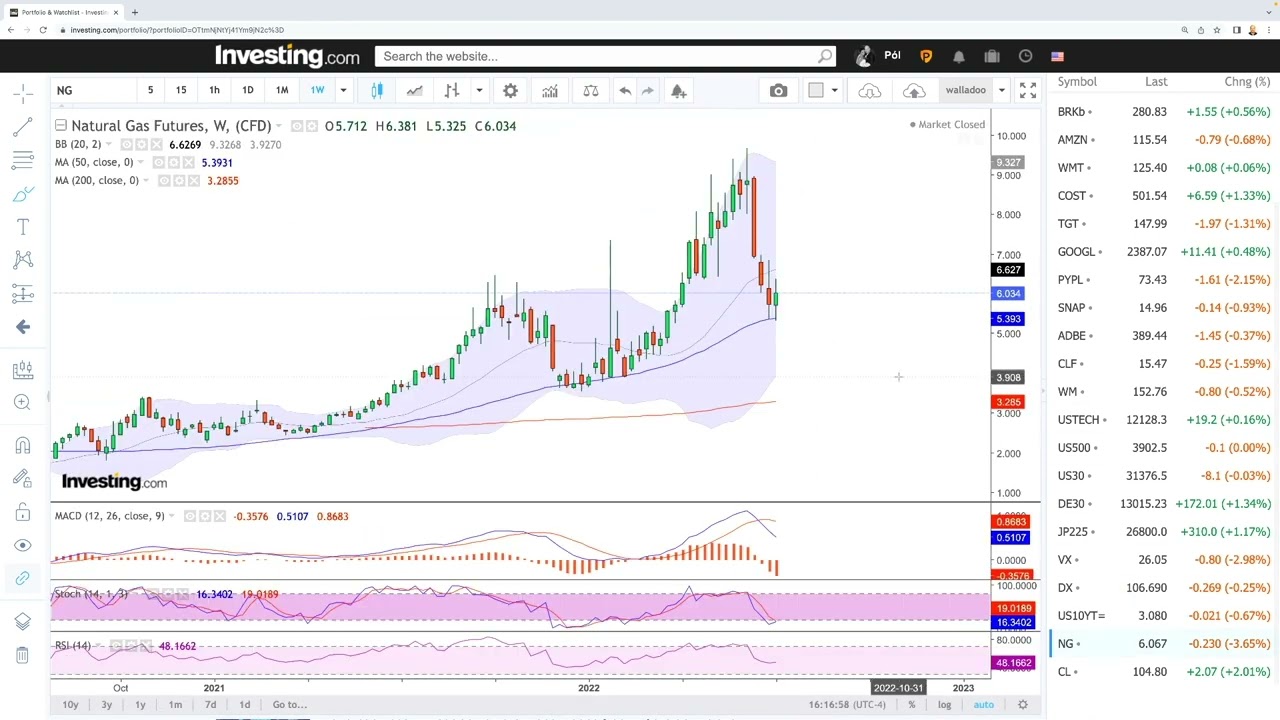Undo the last chart action
Image resolution: width=1280 pixels, height=720 pixels.
tap(625, 91)
